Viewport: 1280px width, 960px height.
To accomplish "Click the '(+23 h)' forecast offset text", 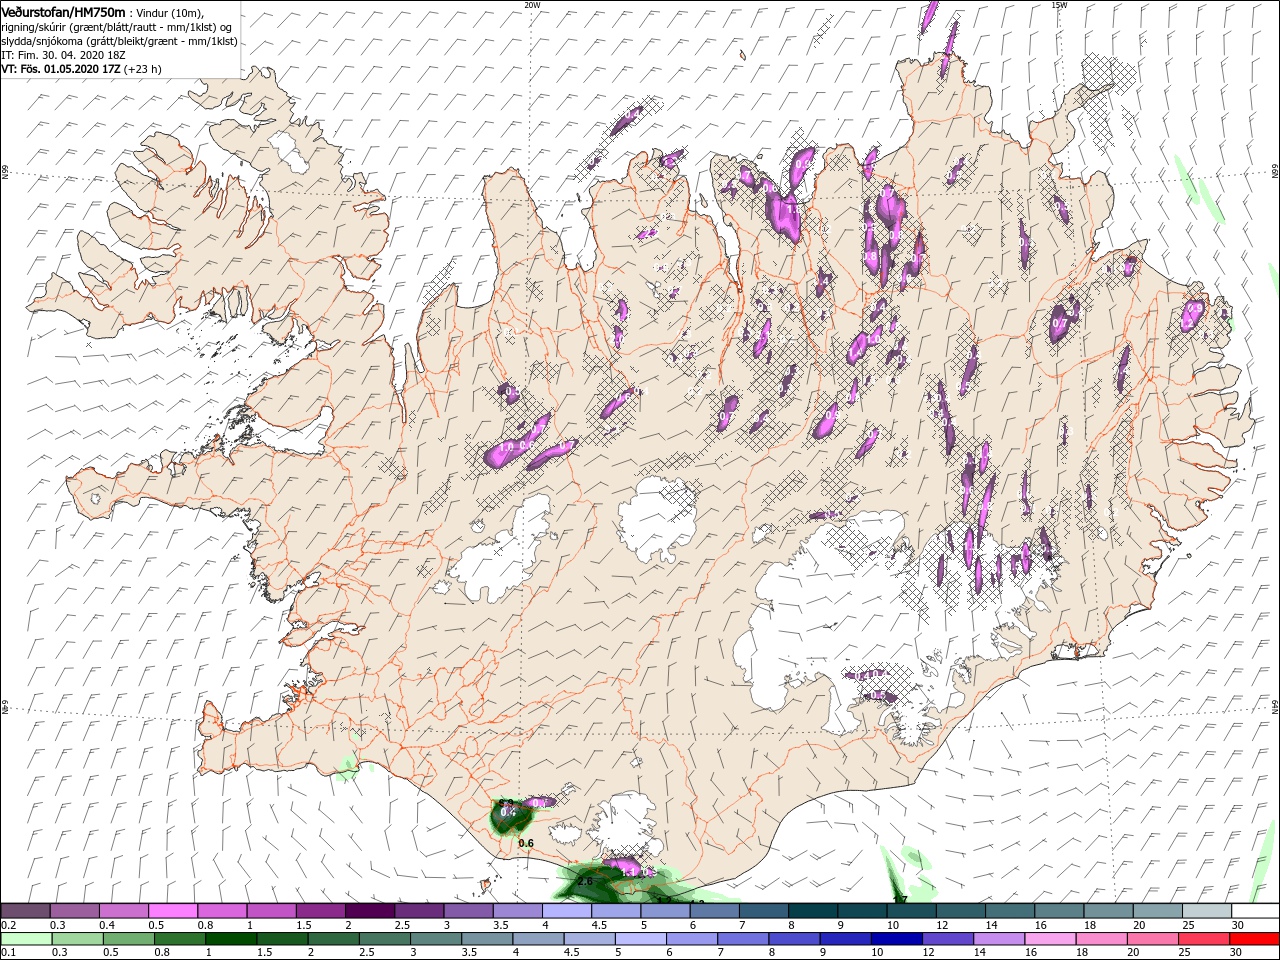I will coord(143,69).
